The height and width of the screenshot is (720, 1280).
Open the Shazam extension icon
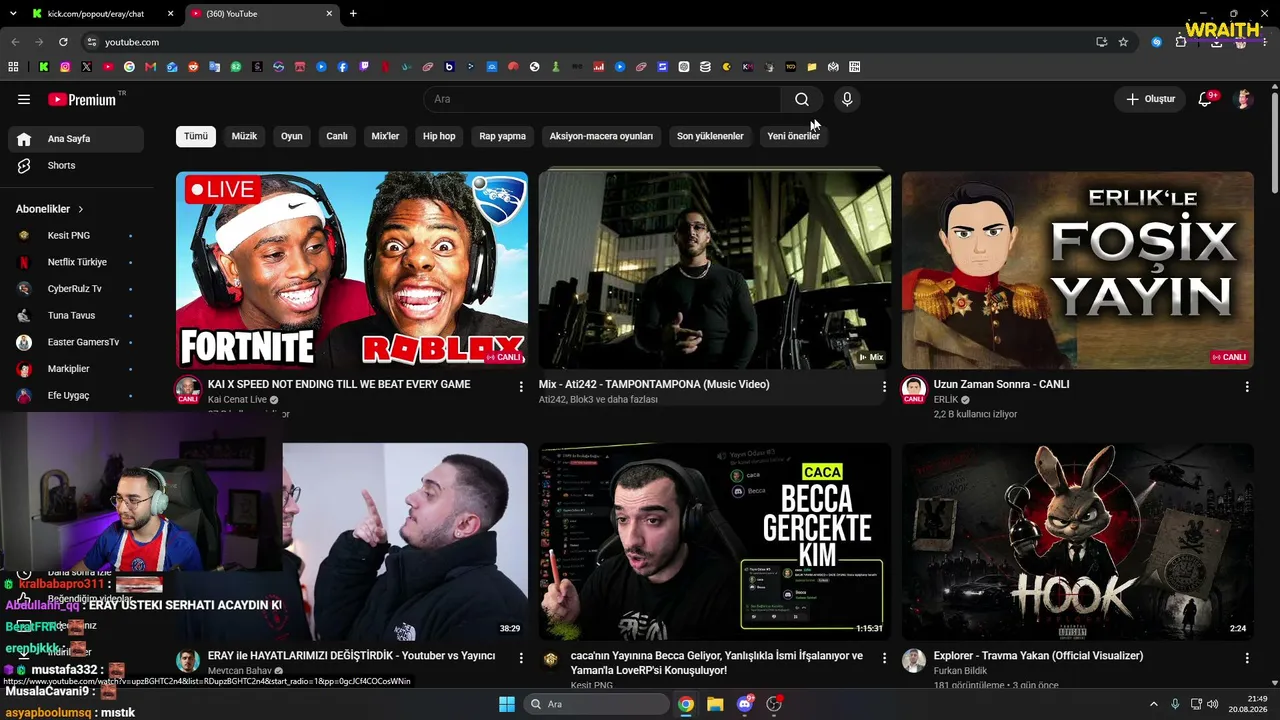(1157, 42)
